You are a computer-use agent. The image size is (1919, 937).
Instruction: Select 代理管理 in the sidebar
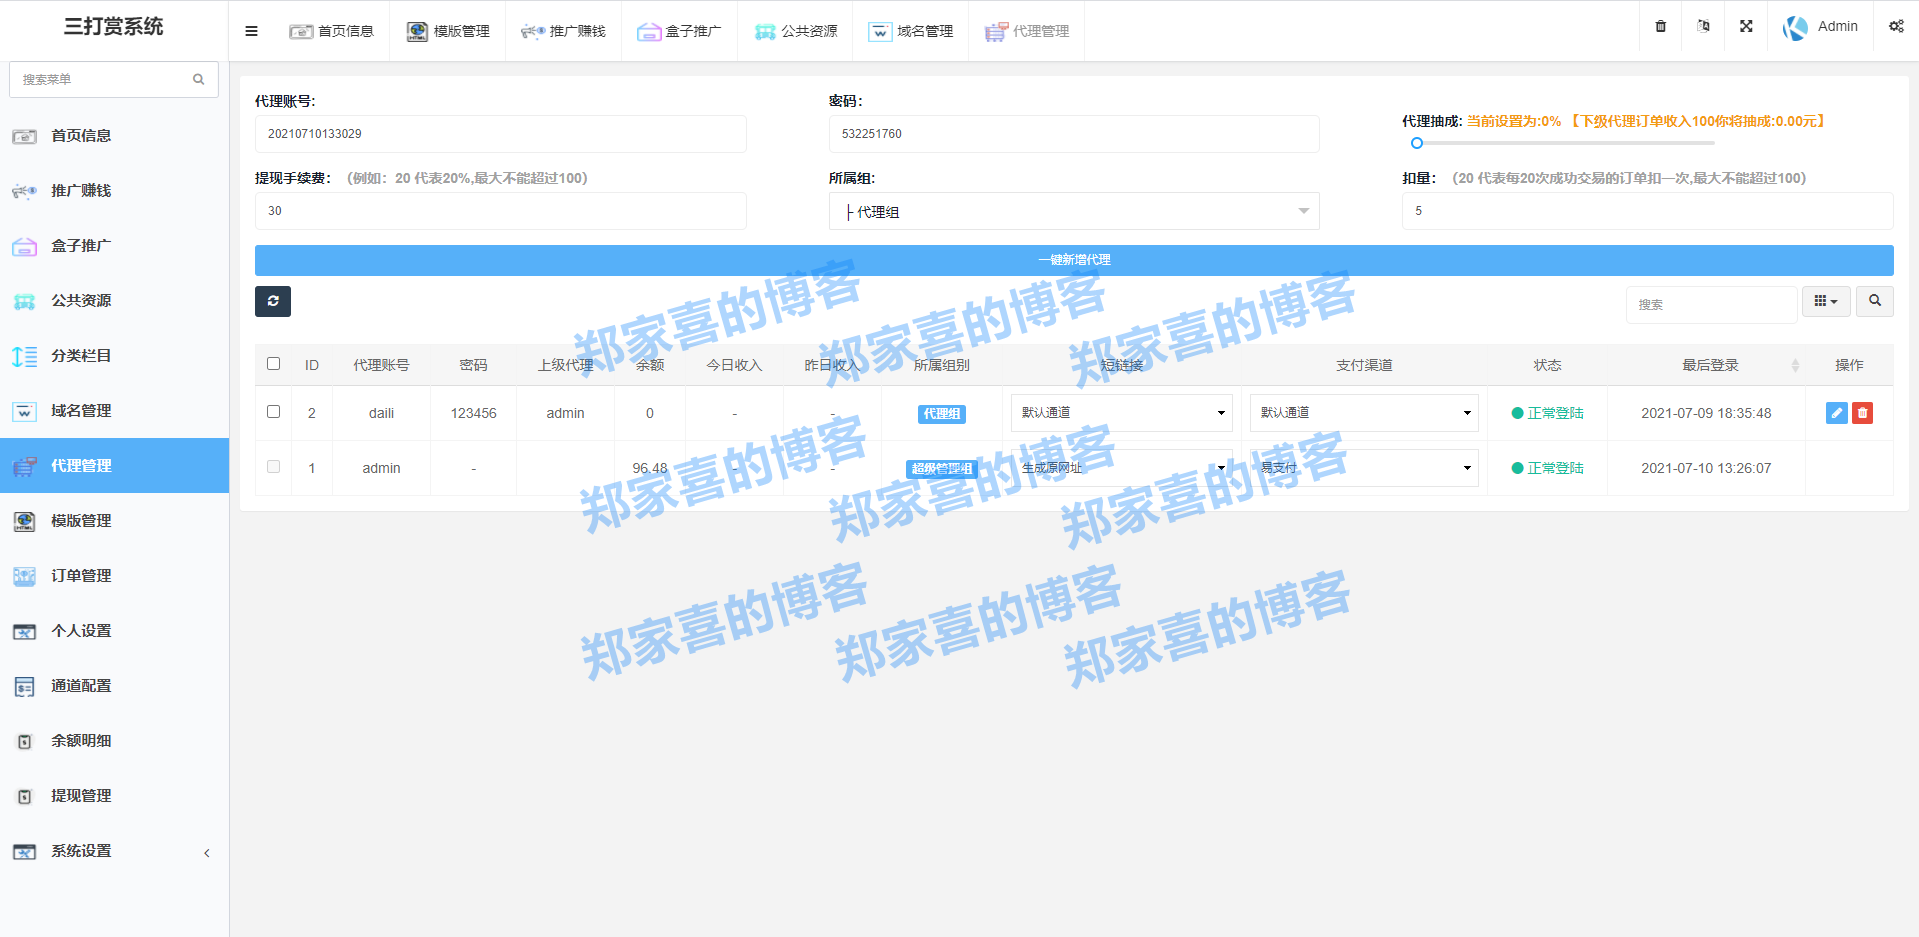(x=114, y=466)
